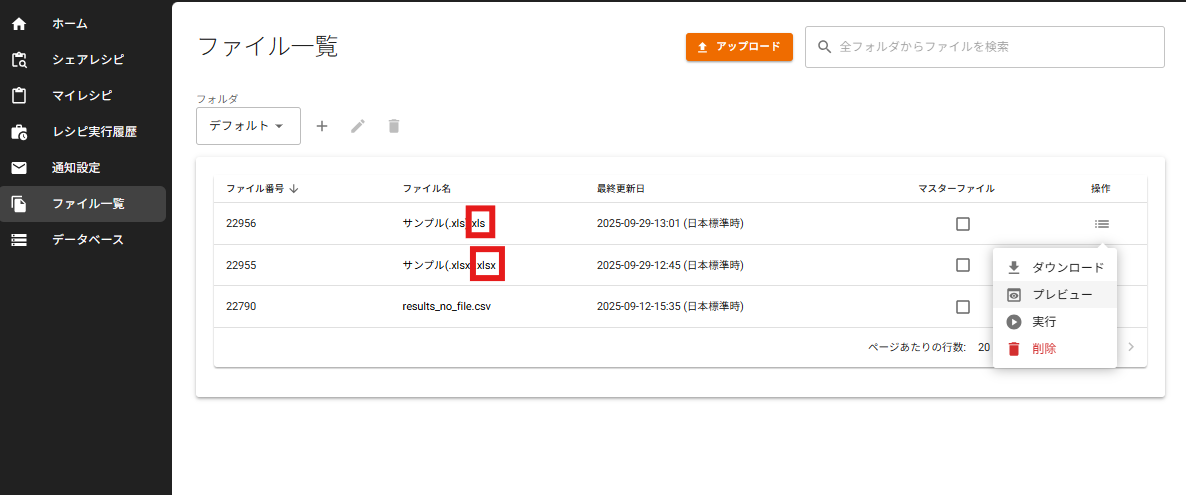This screenshot has height=495, width=1186.
Task: Check マスターファイル box for file 22955
Action: (x=963, y=265)
